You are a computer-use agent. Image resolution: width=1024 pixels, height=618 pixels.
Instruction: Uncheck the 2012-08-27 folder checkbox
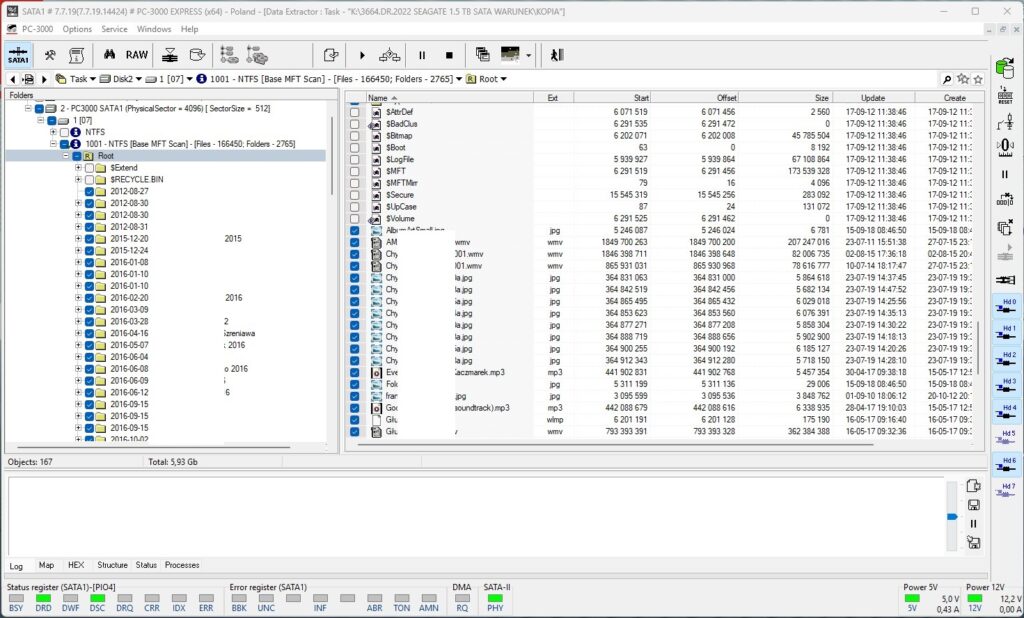pyautogui.click(x=89, y=191)
